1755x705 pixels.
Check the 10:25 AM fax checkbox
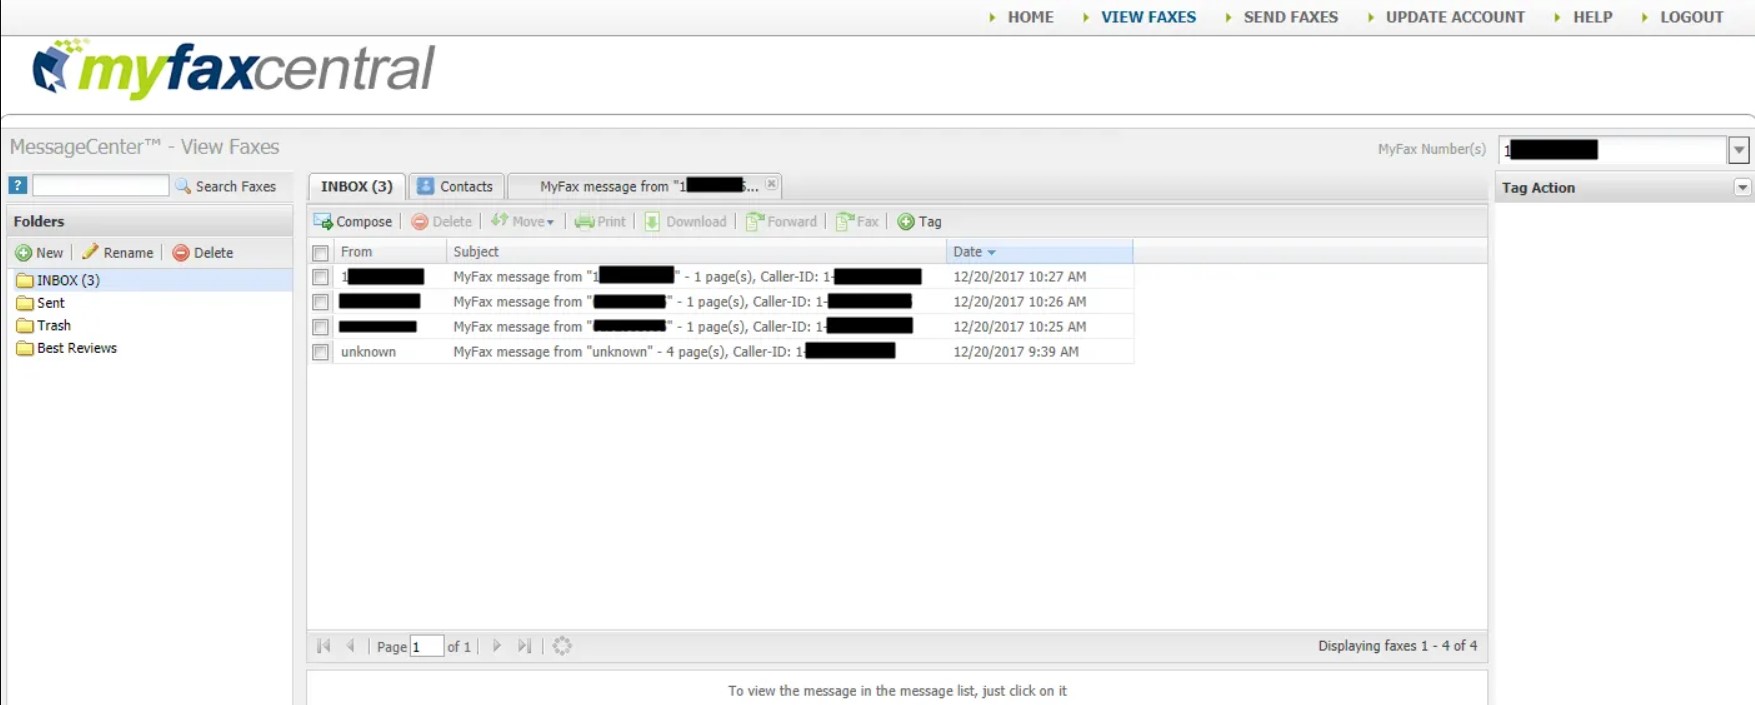pyautogui.click(x=320, y=327)
